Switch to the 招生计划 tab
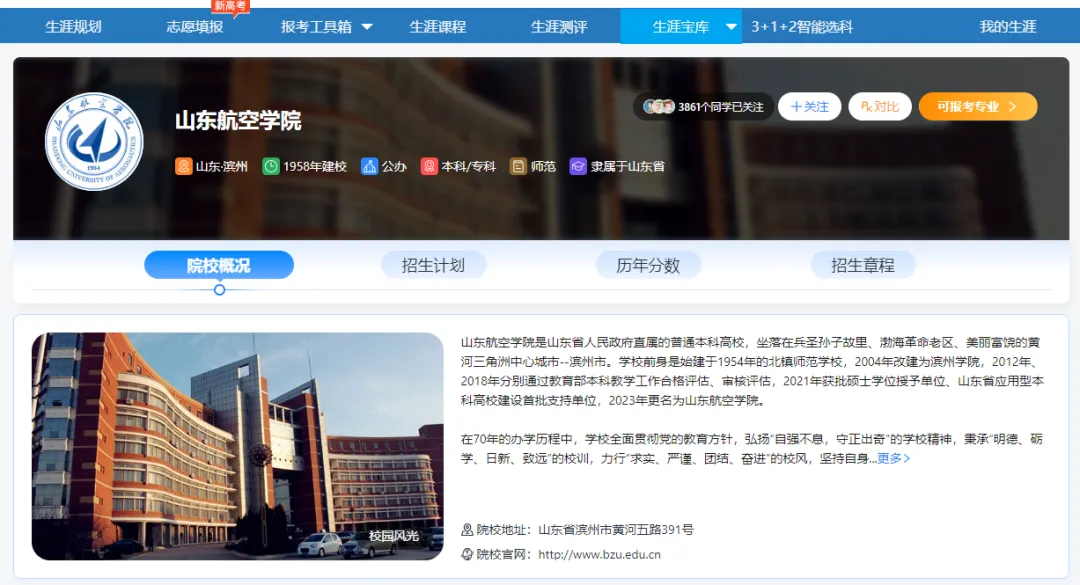The width and height of the screenshot is (1080, 585). [434, 265]
